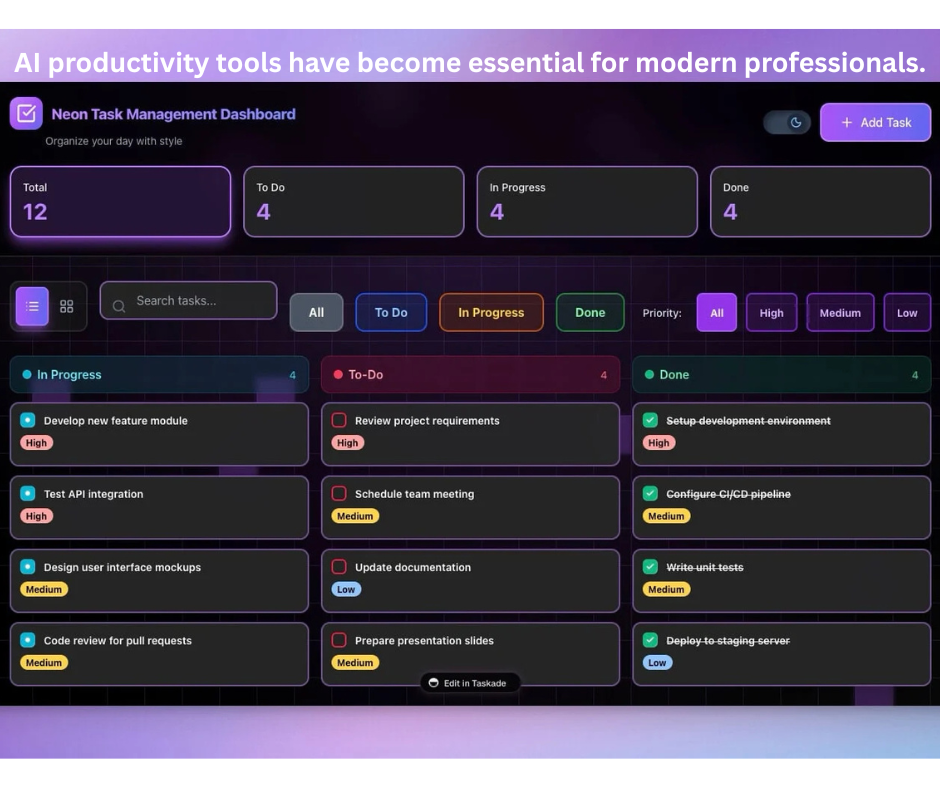Switch to grid view icon

click(67, 306)
